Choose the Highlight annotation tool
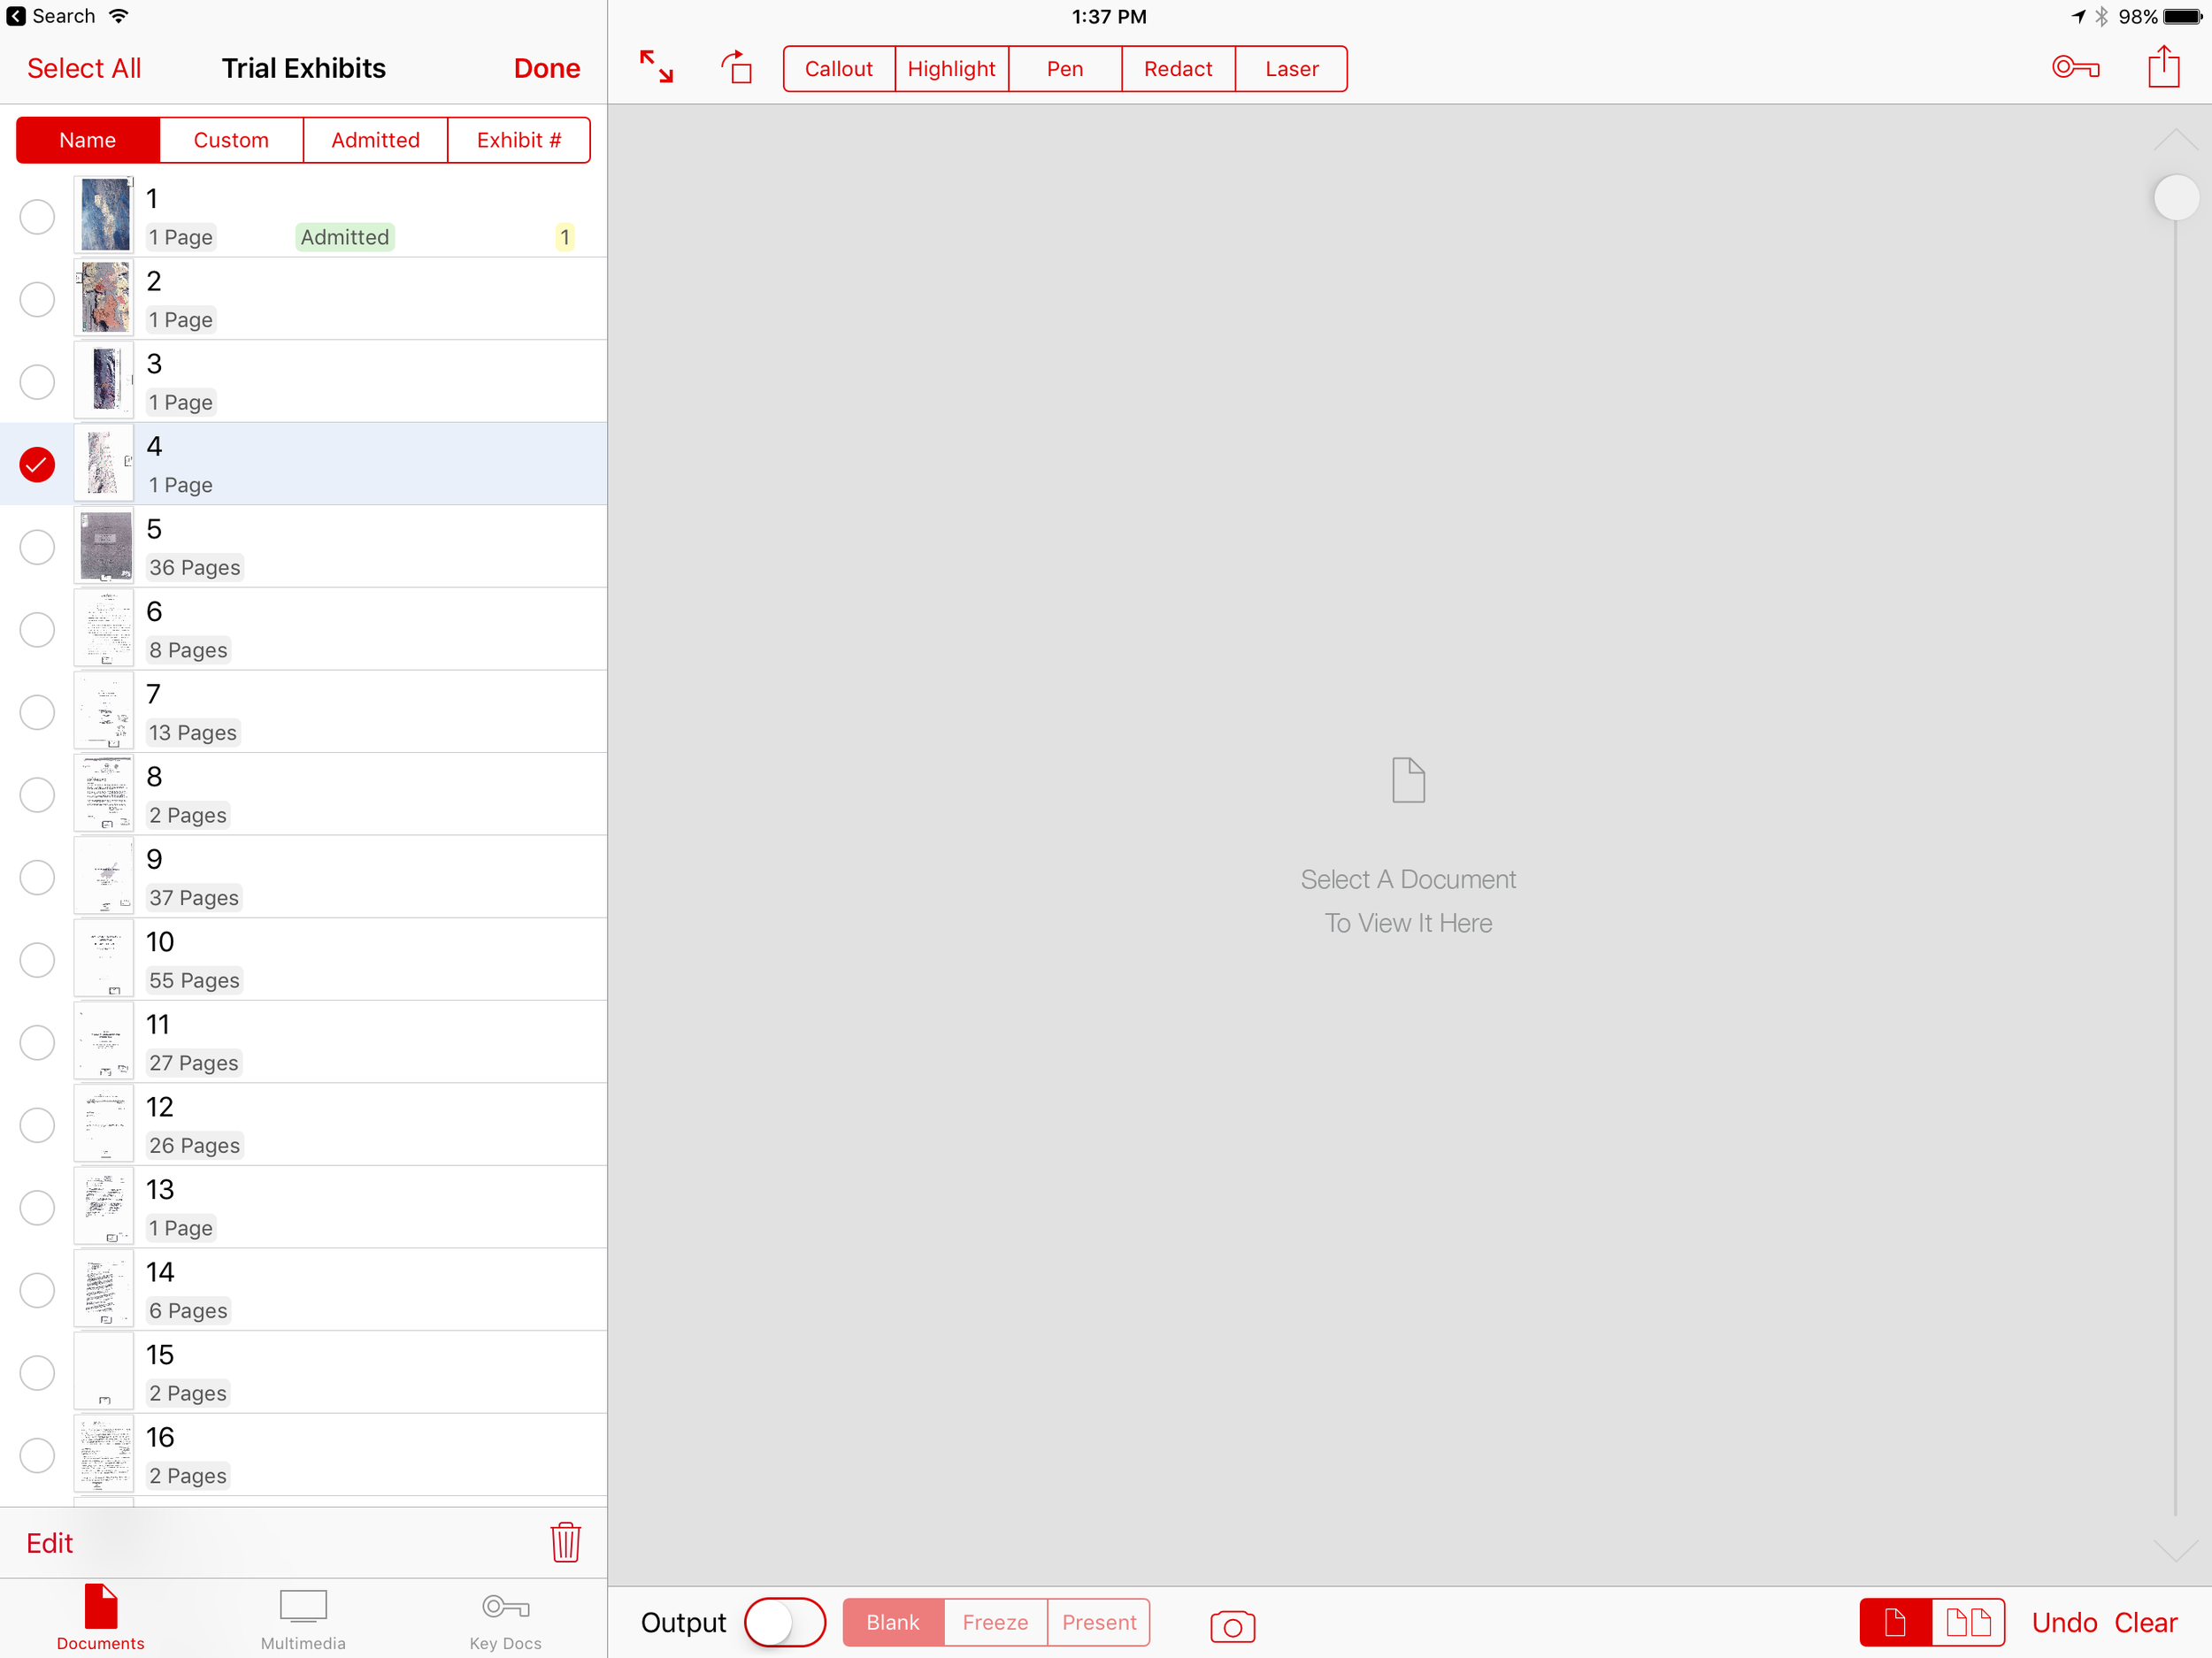 click(x=952, y=68)
